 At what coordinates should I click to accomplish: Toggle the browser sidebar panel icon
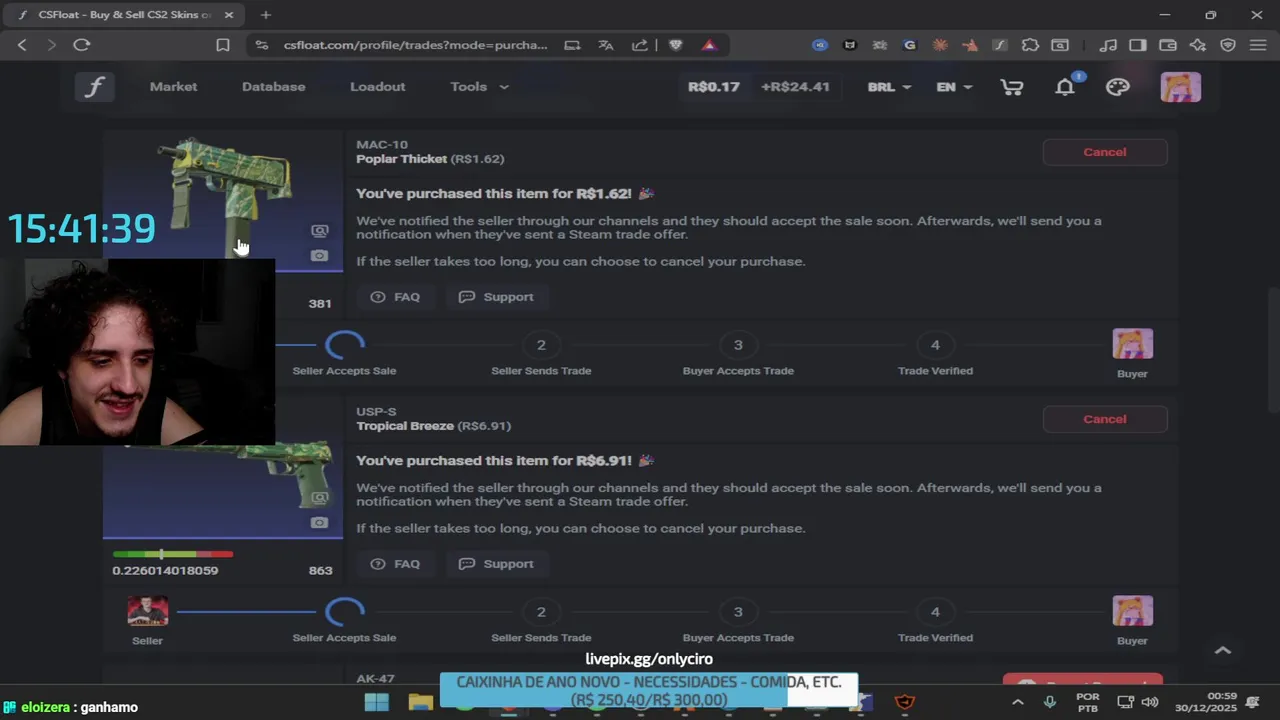pyautogui.click(x=1137, y=45)
